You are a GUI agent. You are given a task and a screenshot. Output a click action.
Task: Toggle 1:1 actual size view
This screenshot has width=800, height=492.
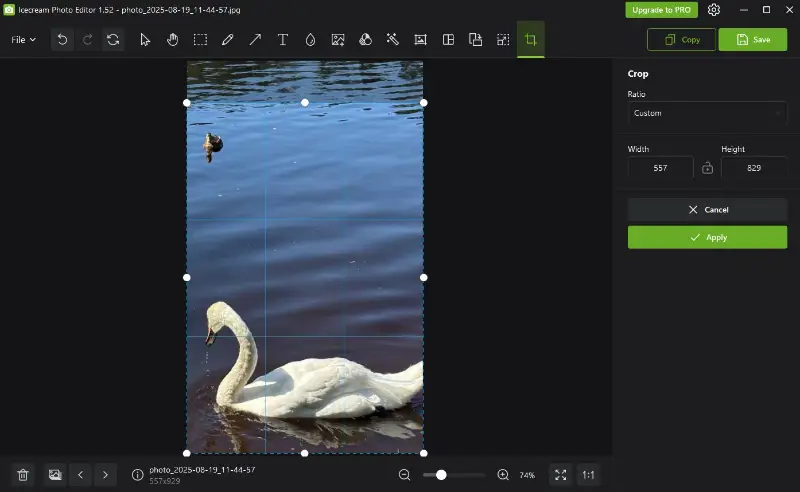pos(588,475)
